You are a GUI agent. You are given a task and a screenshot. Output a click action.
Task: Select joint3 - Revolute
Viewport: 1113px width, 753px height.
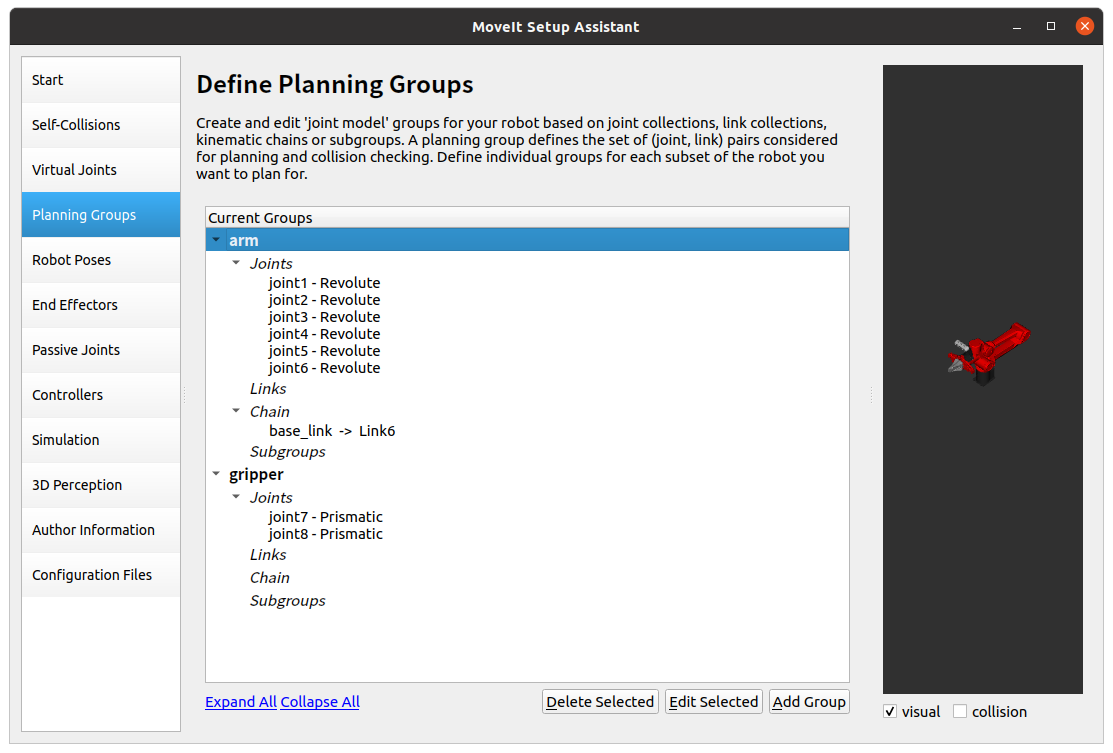point(324,317)
